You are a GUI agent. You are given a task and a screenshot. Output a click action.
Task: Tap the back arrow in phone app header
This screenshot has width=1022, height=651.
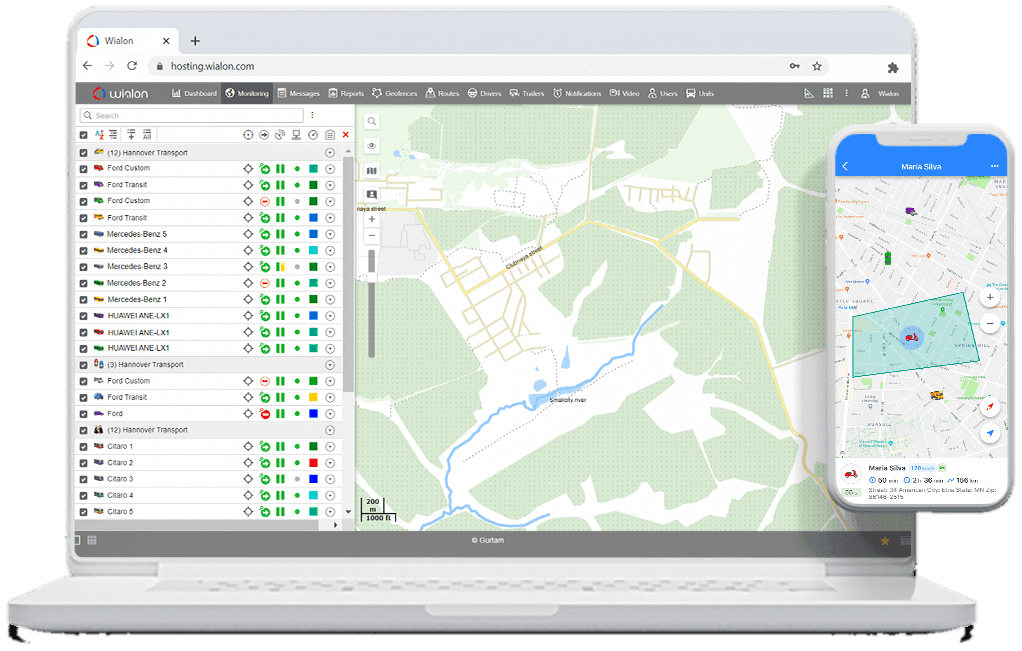pyautogui.click(x=845, y=166)
